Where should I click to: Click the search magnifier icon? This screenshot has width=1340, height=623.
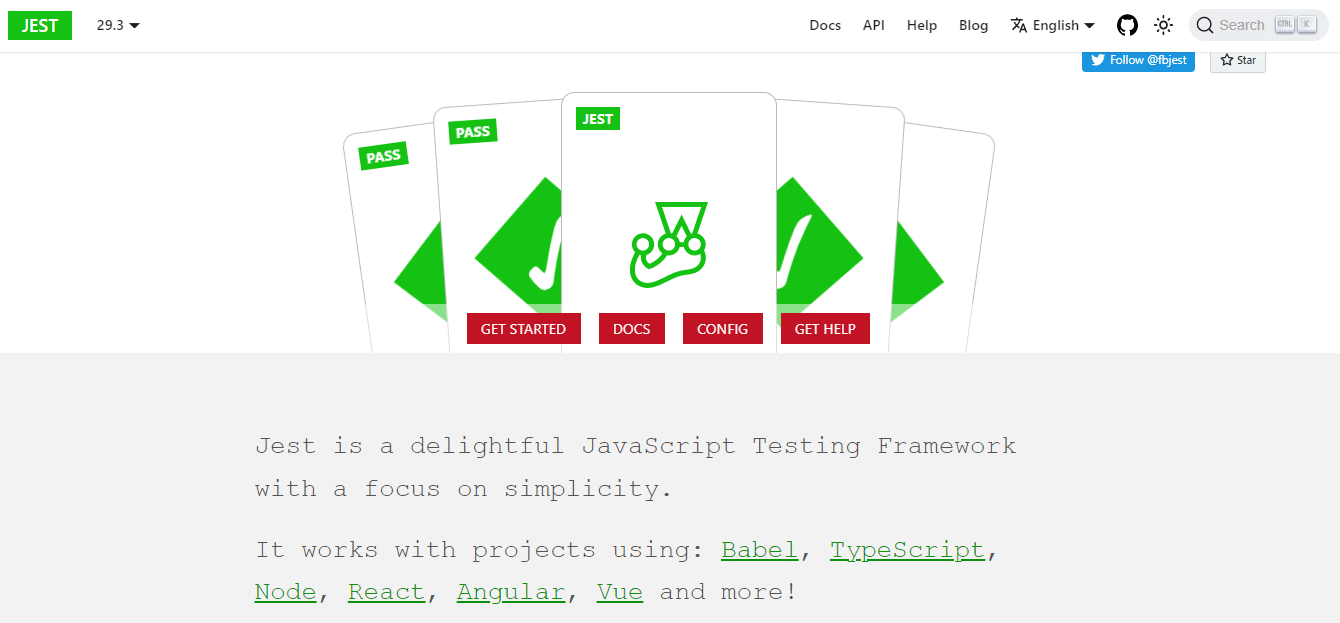point(1205,24)
